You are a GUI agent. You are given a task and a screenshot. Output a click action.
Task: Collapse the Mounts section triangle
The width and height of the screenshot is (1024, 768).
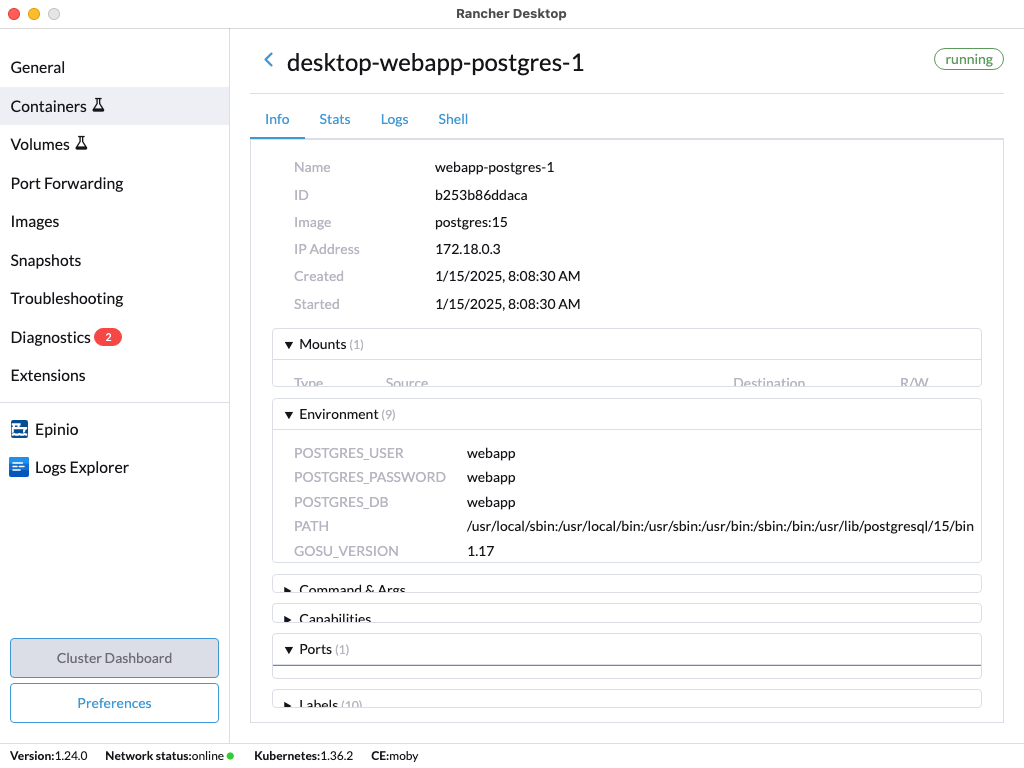click(x=289, y=345)
